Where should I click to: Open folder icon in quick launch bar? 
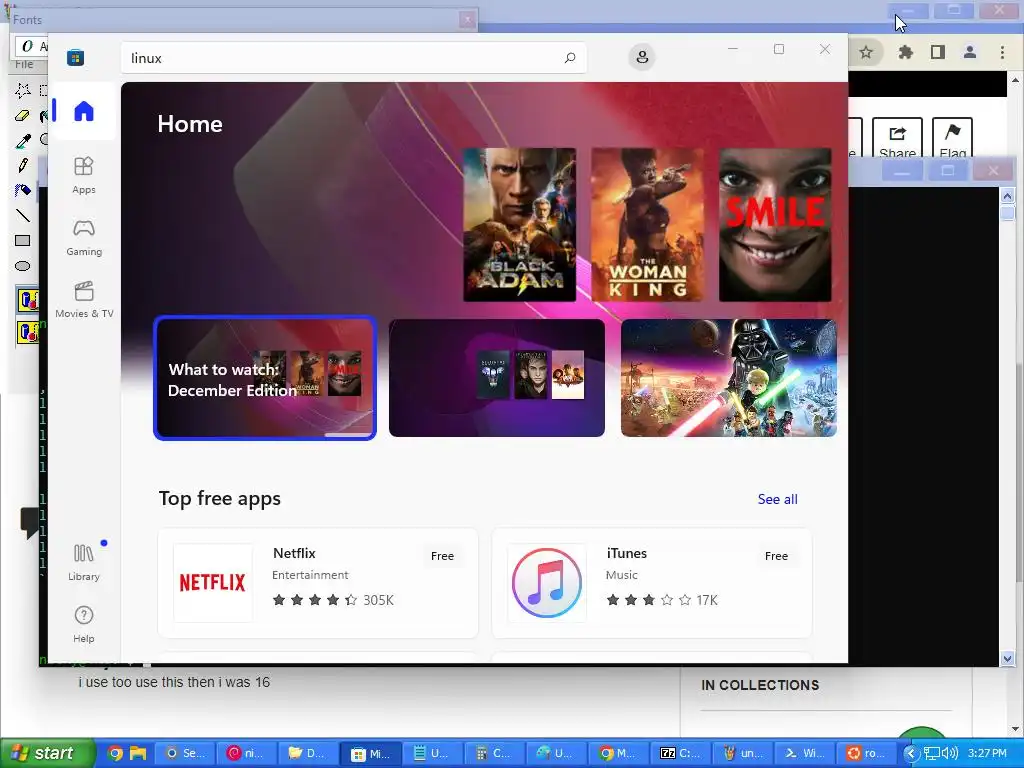pos(138,753)
